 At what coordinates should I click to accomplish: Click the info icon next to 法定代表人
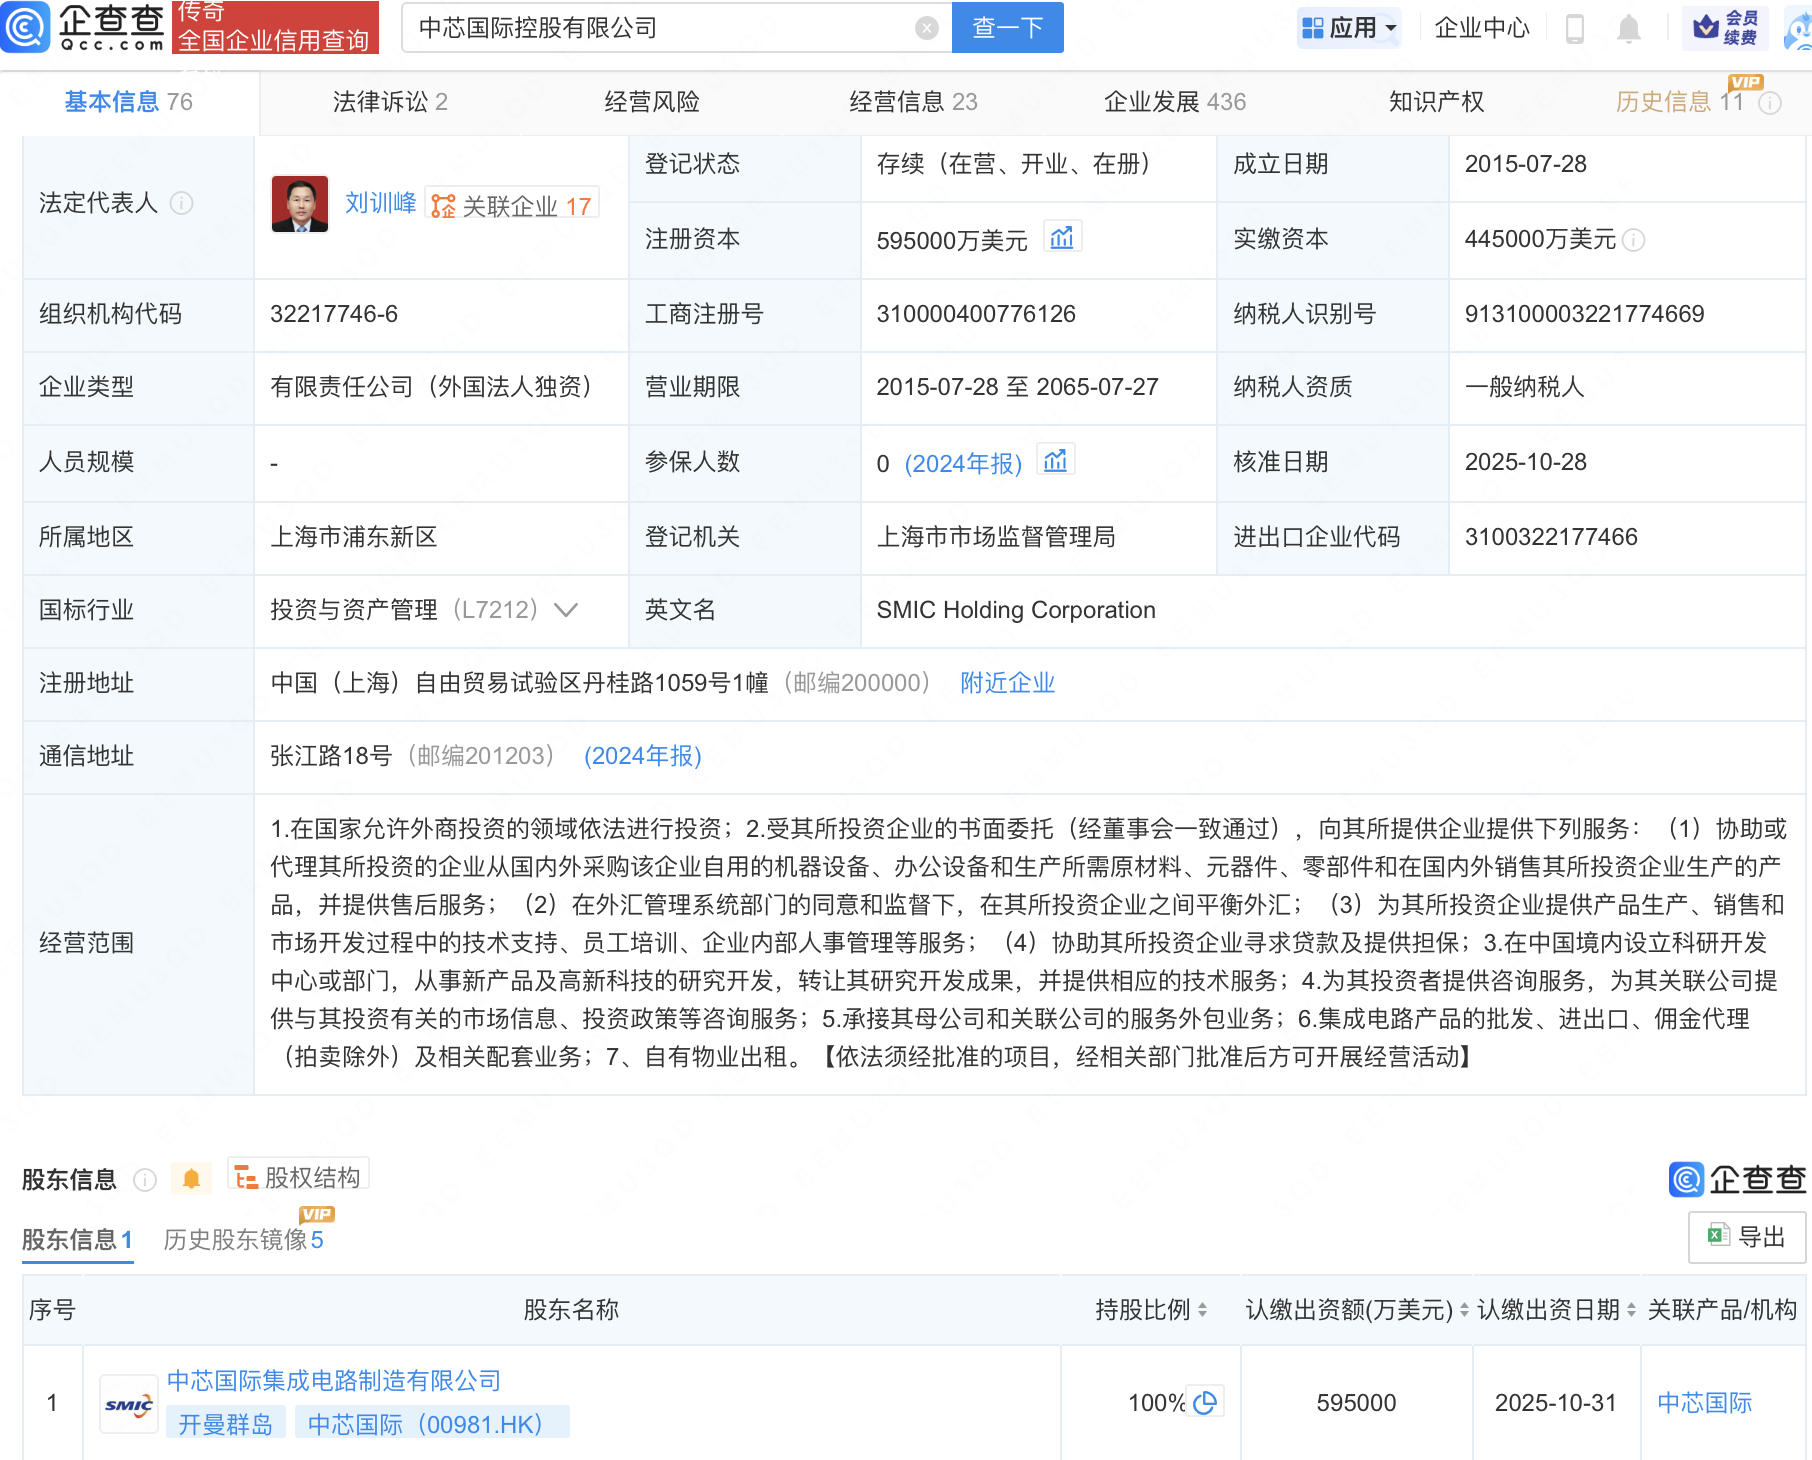point(181,203)
